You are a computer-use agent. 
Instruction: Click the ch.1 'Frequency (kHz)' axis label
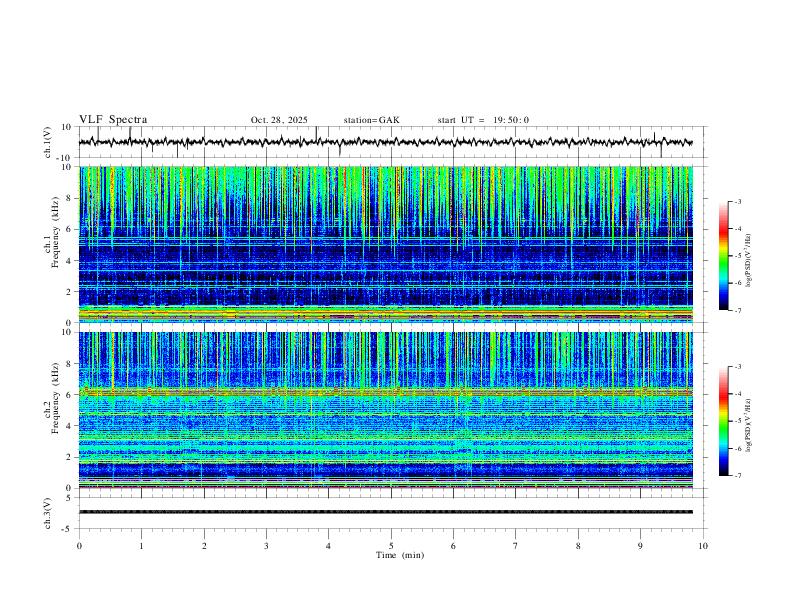[55, 232]
